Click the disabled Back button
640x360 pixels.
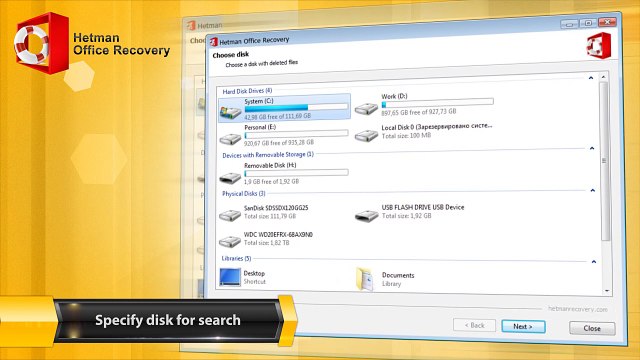click(x=474, y=325)
